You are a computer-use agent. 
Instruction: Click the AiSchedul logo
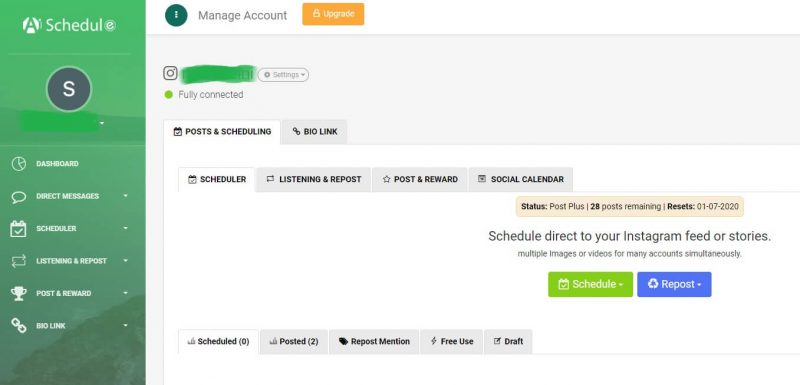point(69,25)
